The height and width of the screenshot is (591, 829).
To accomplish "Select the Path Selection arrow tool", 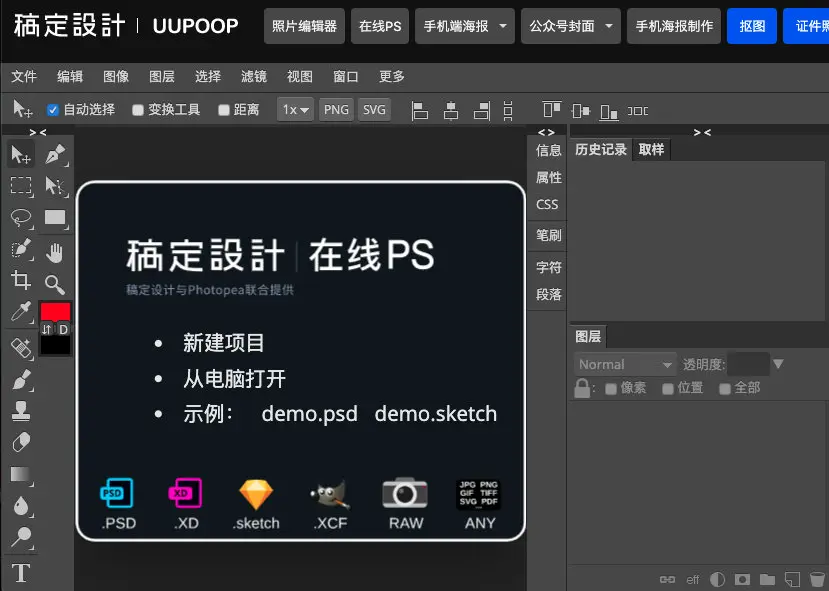I will click(55, 186).
